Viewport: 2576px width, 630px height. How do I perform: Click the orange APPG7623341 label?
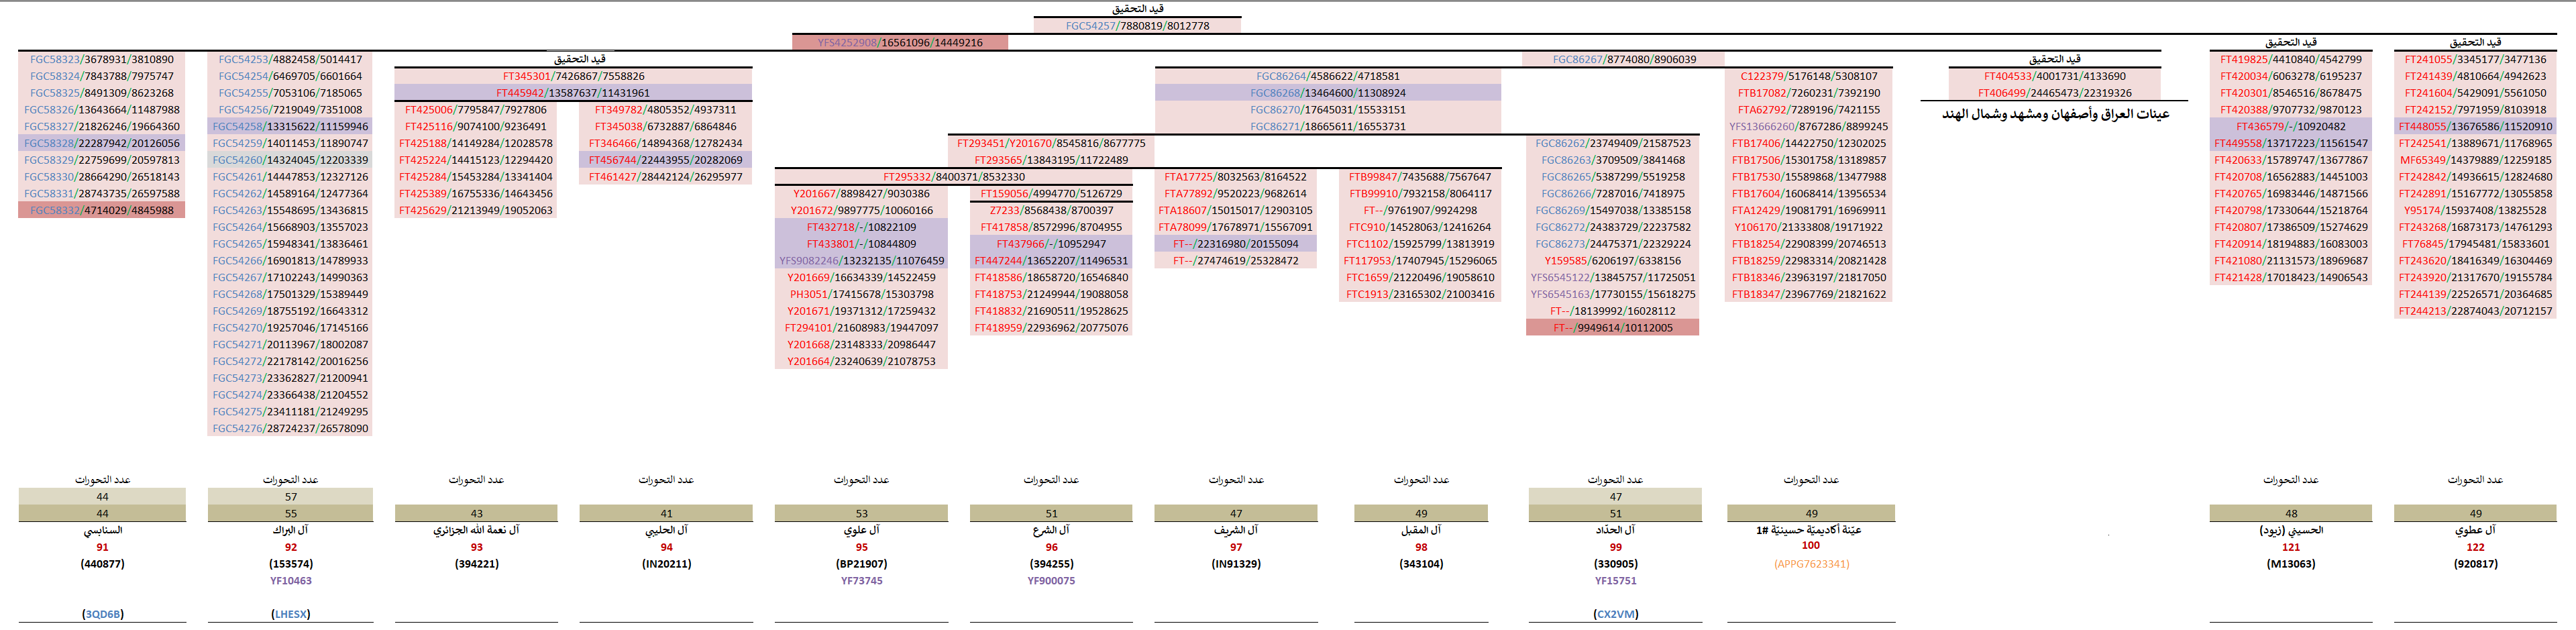coord(1811,564)
